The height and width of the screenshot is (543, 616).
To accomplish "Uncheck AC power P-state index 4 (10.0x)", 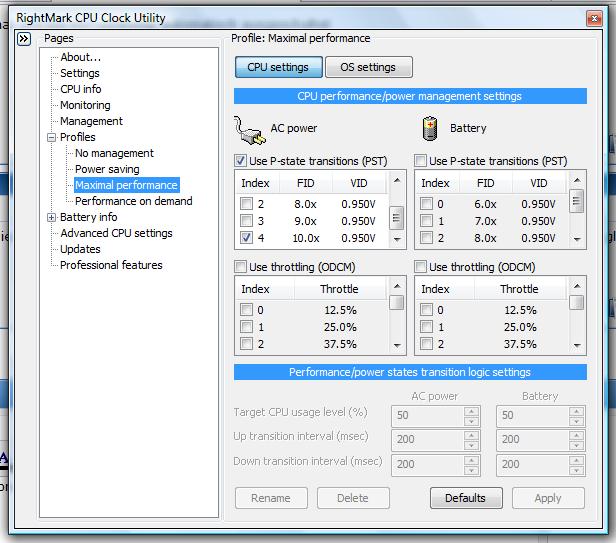I will (246, 237).
